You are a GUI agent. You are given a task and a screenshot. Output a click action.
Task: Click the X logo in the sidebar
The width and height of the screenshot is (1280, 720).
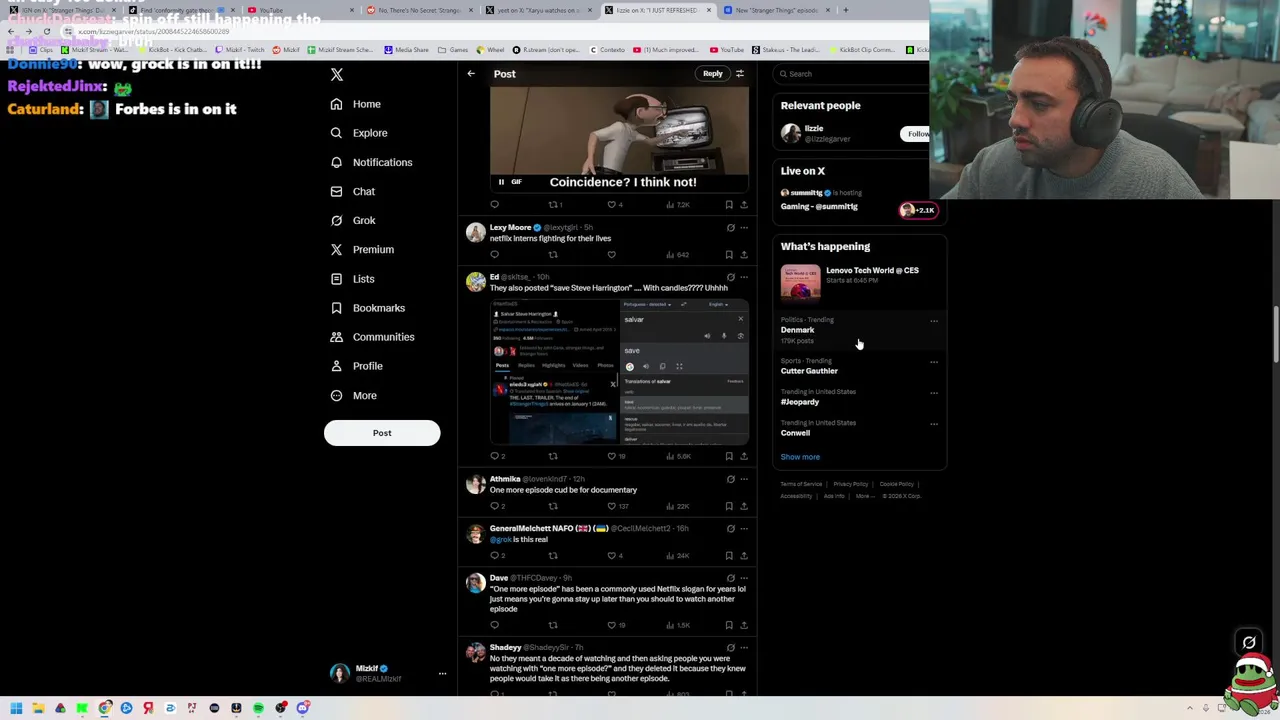coord(337,75)
